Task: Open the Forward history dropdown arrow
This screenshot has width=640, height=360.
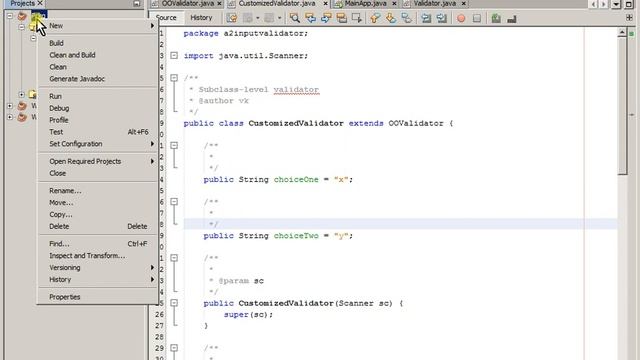Action: click(x=279, y=18)
